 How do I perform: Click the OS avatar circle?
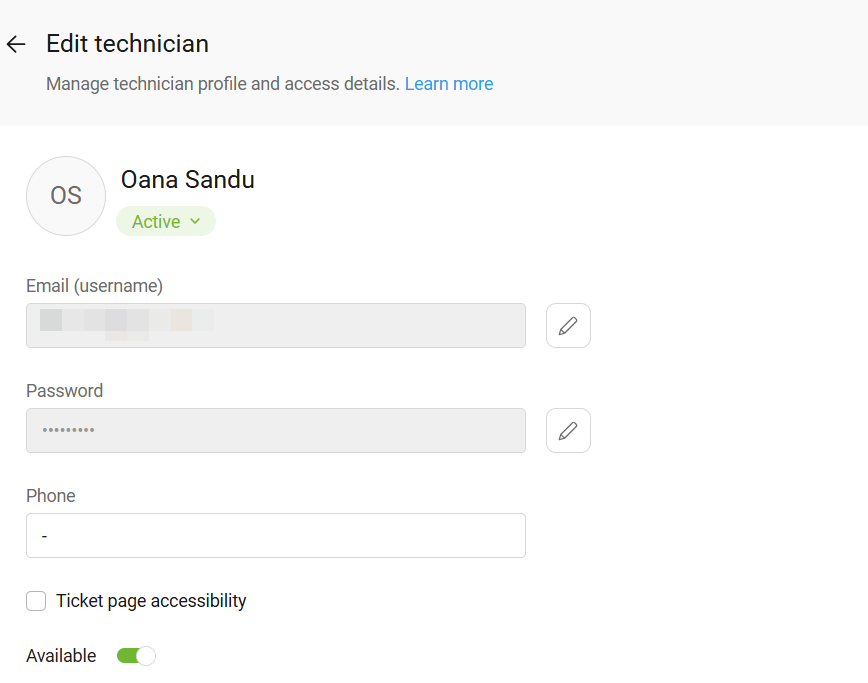click(x=66, y=196)
